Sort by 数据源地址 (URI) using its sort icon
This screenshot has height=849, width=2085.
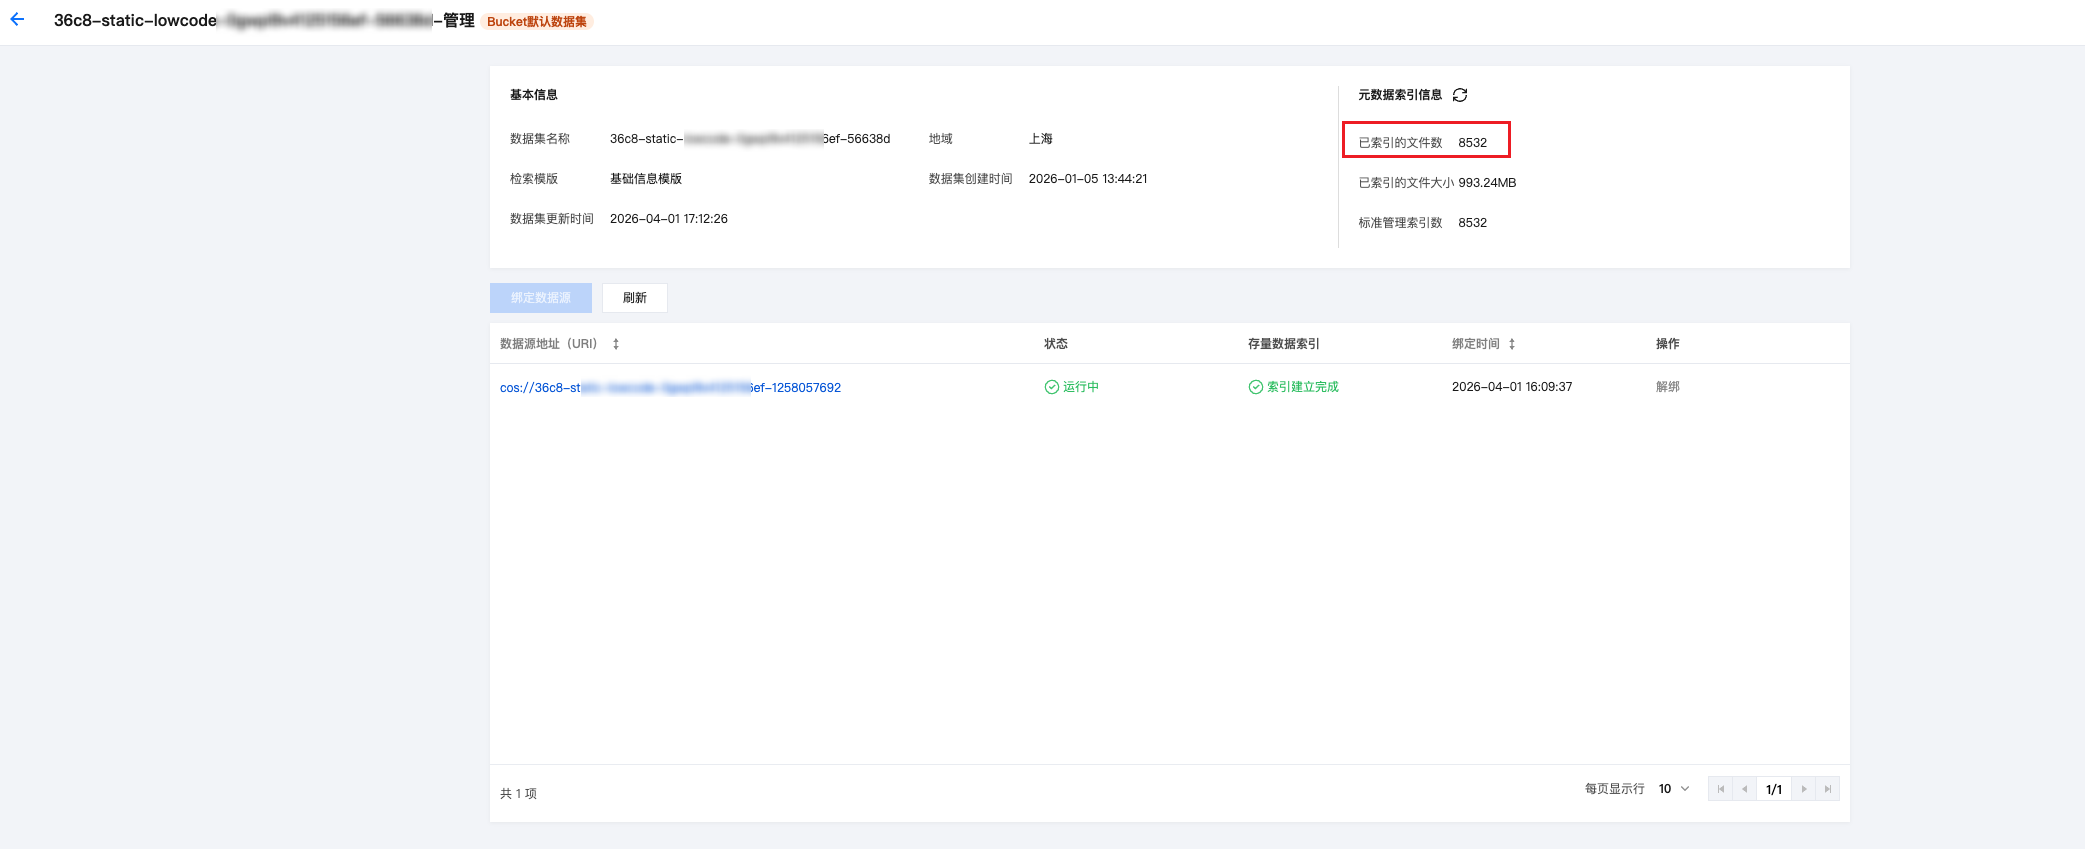click(x=616, y=344)
